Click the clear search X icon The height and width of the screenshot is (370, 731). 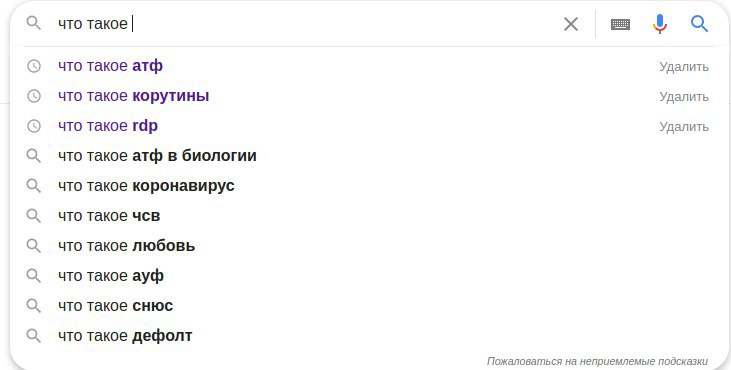[x=571, y=24]
